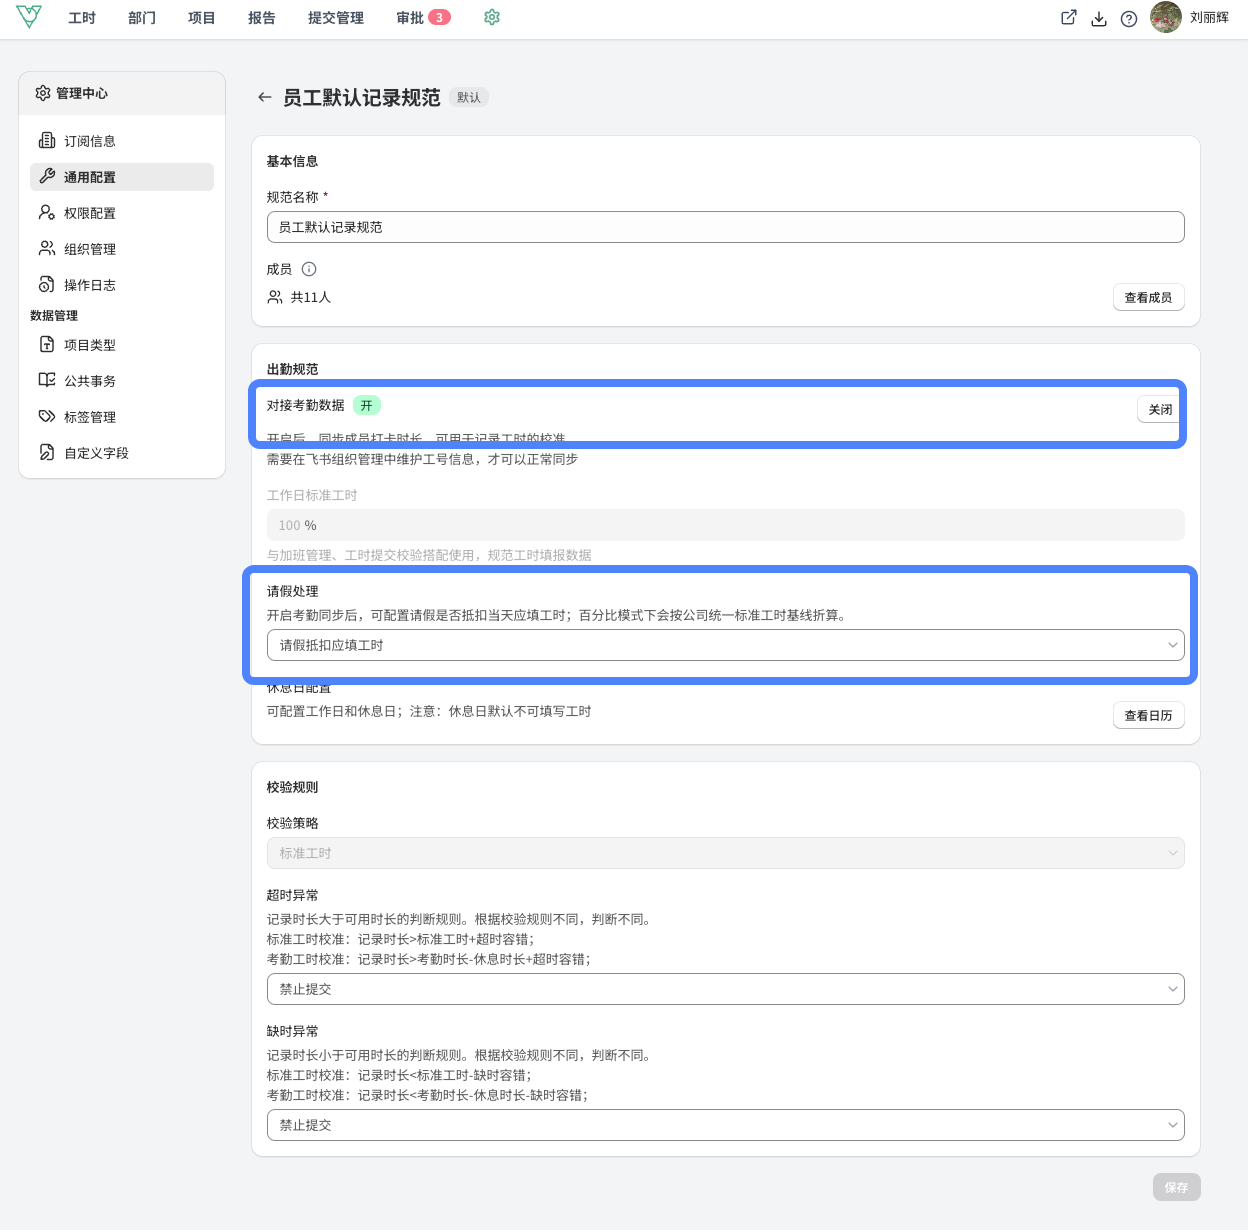The width and height of the screenshot is (1248, 1230).
Task: Open the 缺时异常 禁止提交 dropdown
Action: [726, 1125]
